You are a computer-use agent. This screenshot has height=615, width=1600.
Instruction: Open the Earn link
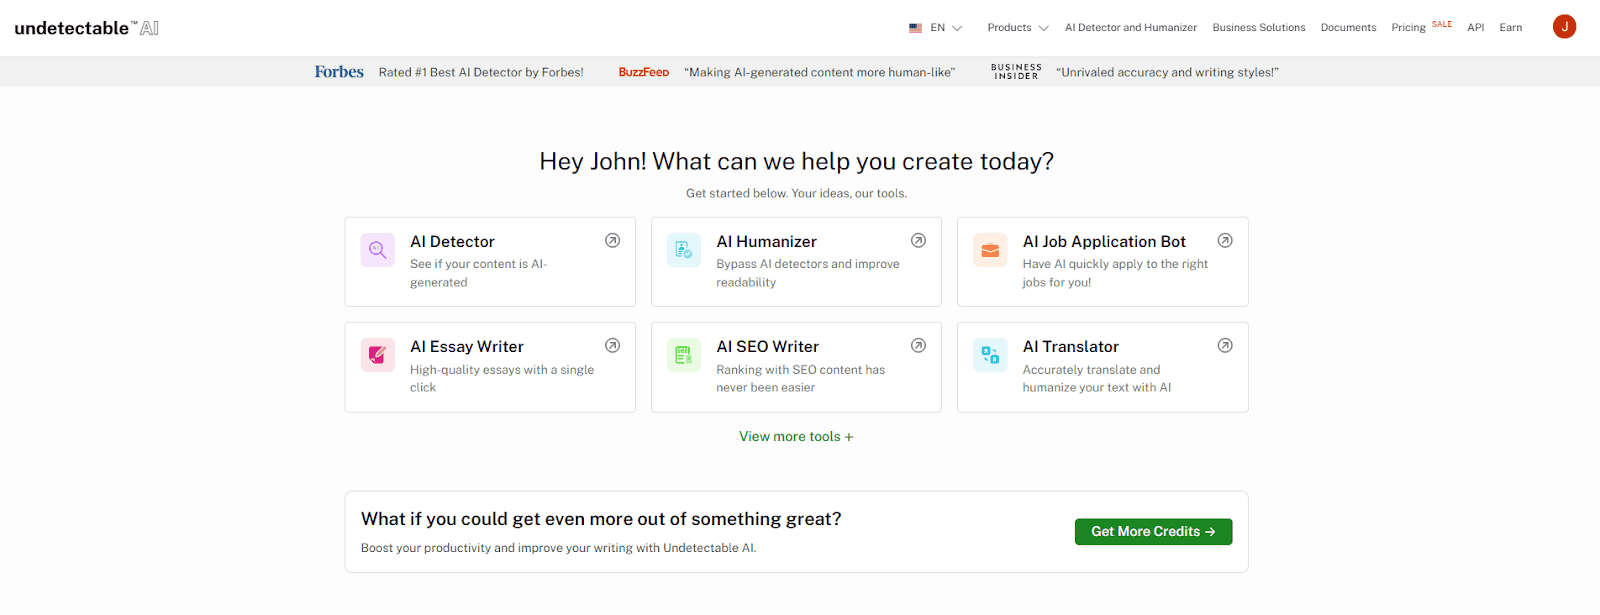click(1510, 28)
